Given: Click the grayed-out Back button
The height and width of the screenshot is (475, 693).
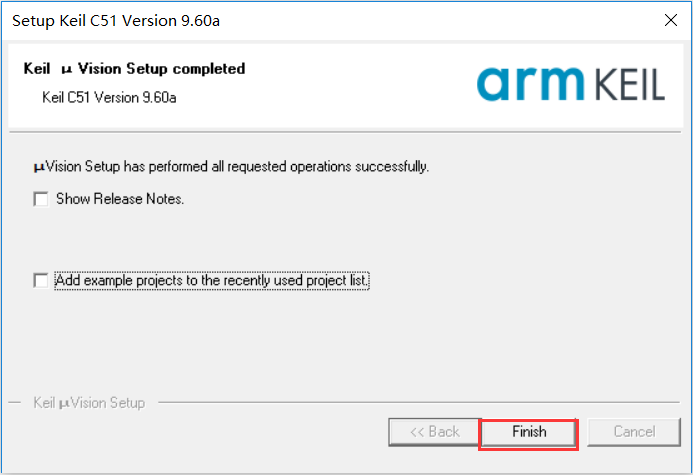Looking at the screenshot, I should tap(435, 432).
